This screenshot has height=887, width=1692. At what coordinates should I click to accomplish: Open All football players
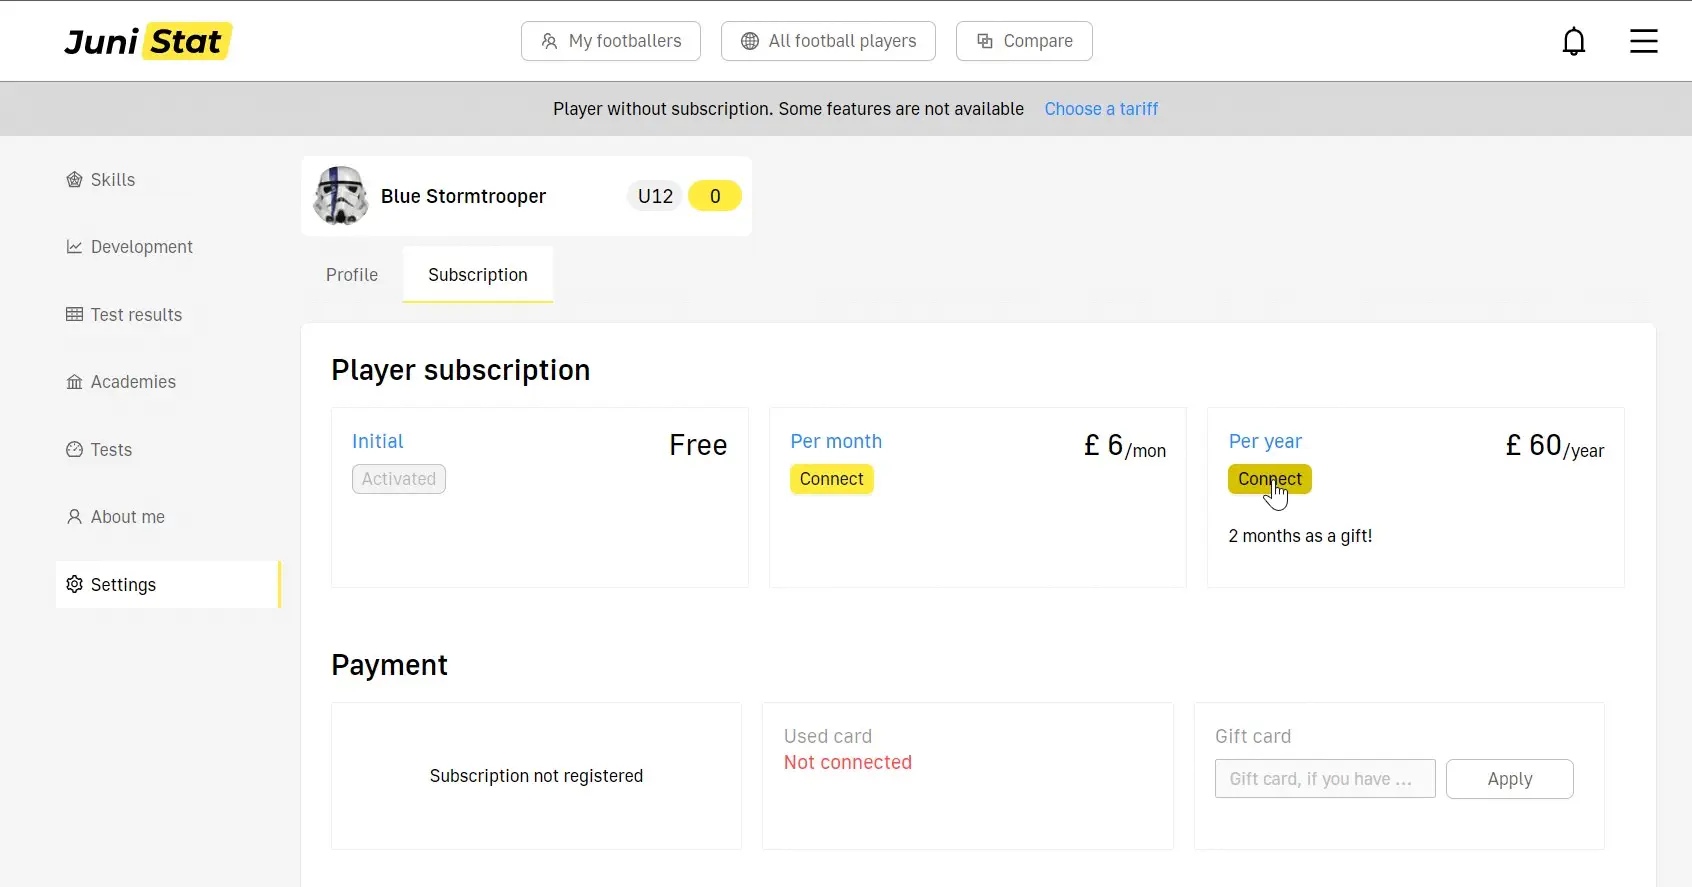point(828,41)
